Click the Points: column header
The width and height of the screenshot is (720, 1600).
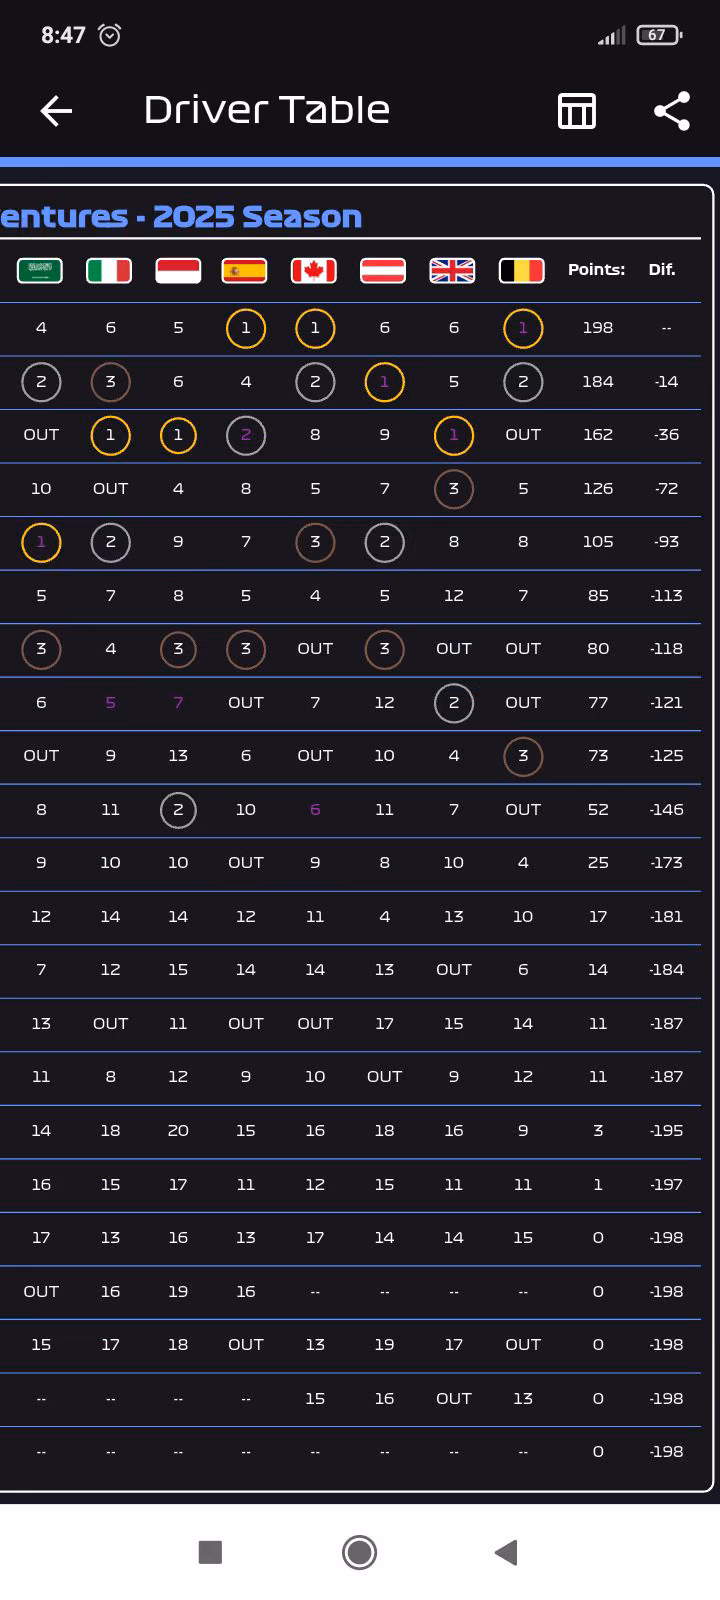[x=597, y=270]
